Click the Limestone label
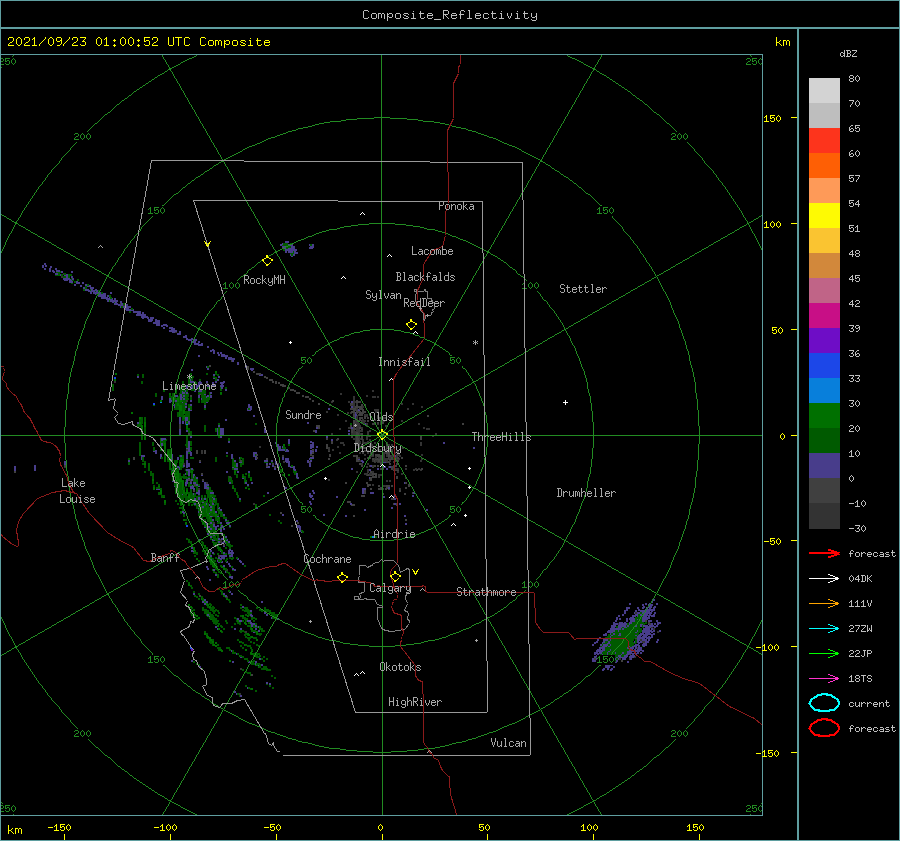Screen dimensions: 900x841 coord(189,386)
